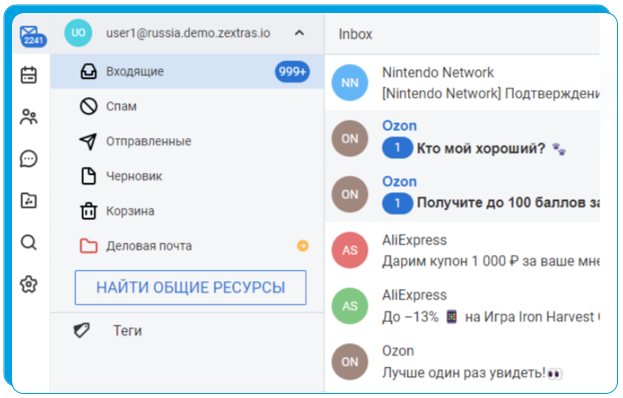The image size is (623, 398).
Task: Open the Nintendo Network confirmation email
Action: (462, 83)
